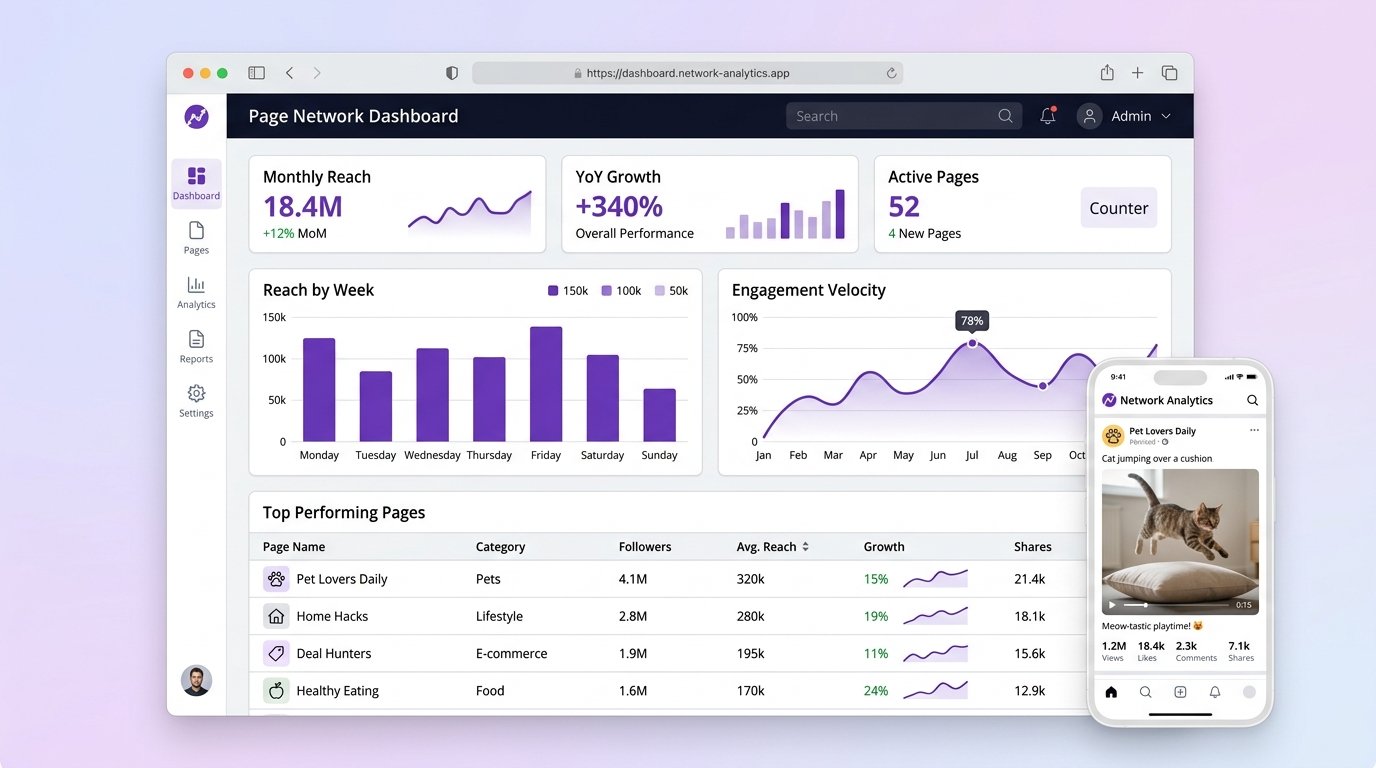Viewport: 1376px width, 768px height.
Task: Click the browser address bar URL
Action: click(x=688, y=73)
